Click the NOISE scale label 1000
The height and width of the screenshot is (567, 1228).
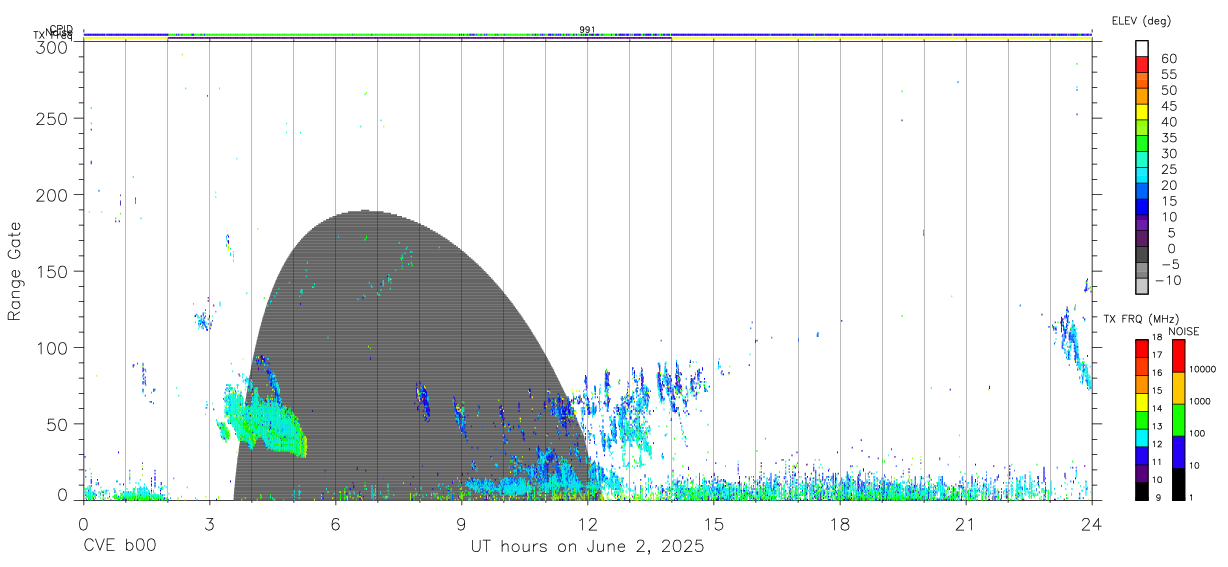tap(1200, 402)
